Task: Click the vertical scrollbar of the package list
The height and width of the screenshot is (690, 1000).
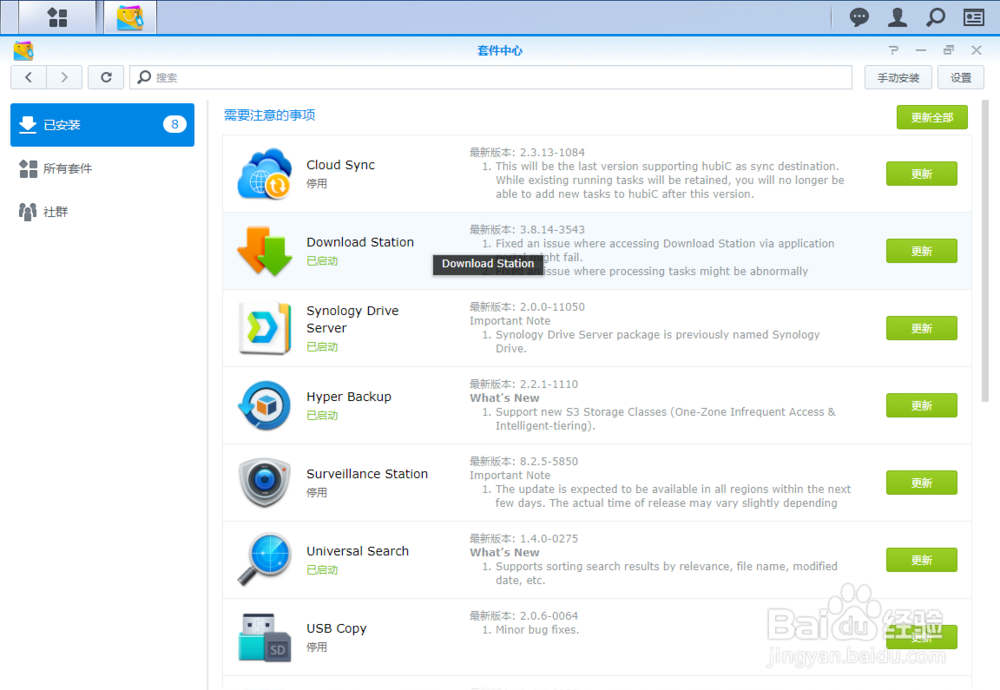Action: click(x=985, y=251)
